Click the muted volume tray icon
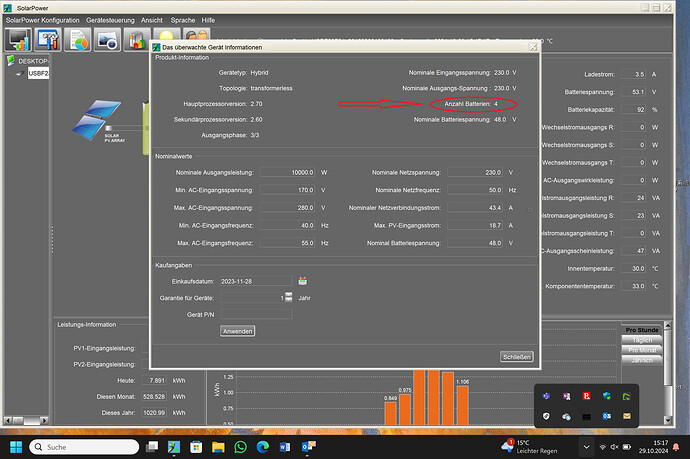This screenshot has height=459, width=690. 615,447
